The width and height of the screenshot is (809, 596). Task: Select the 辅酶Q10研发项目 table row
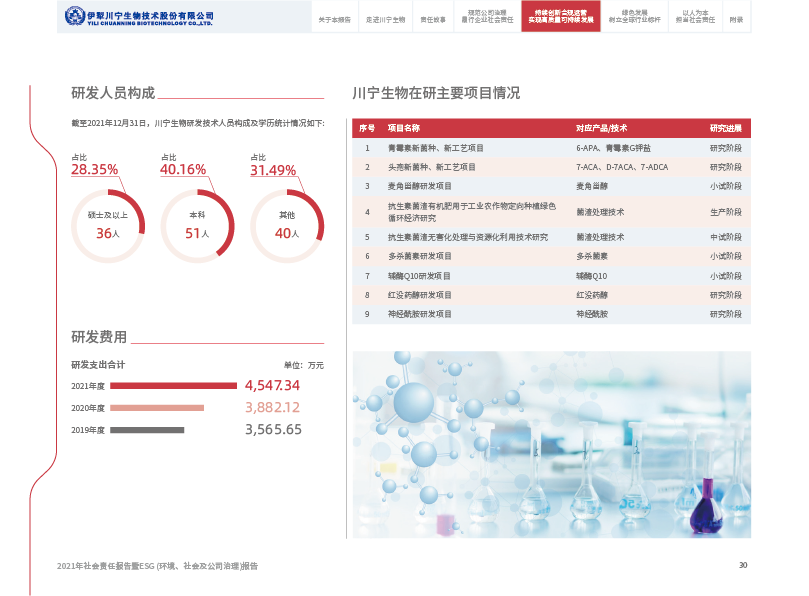551,276
